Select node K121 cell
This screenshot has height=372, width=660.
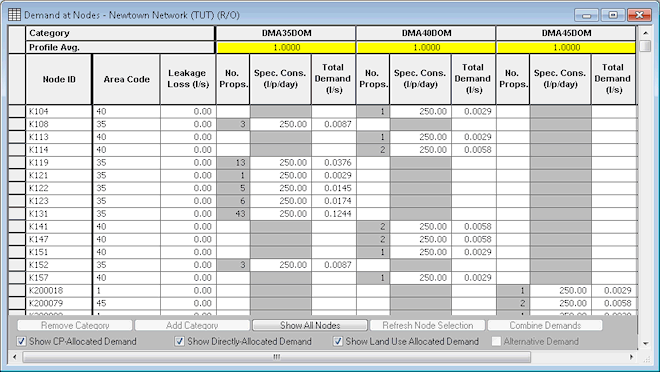point(59,175)
